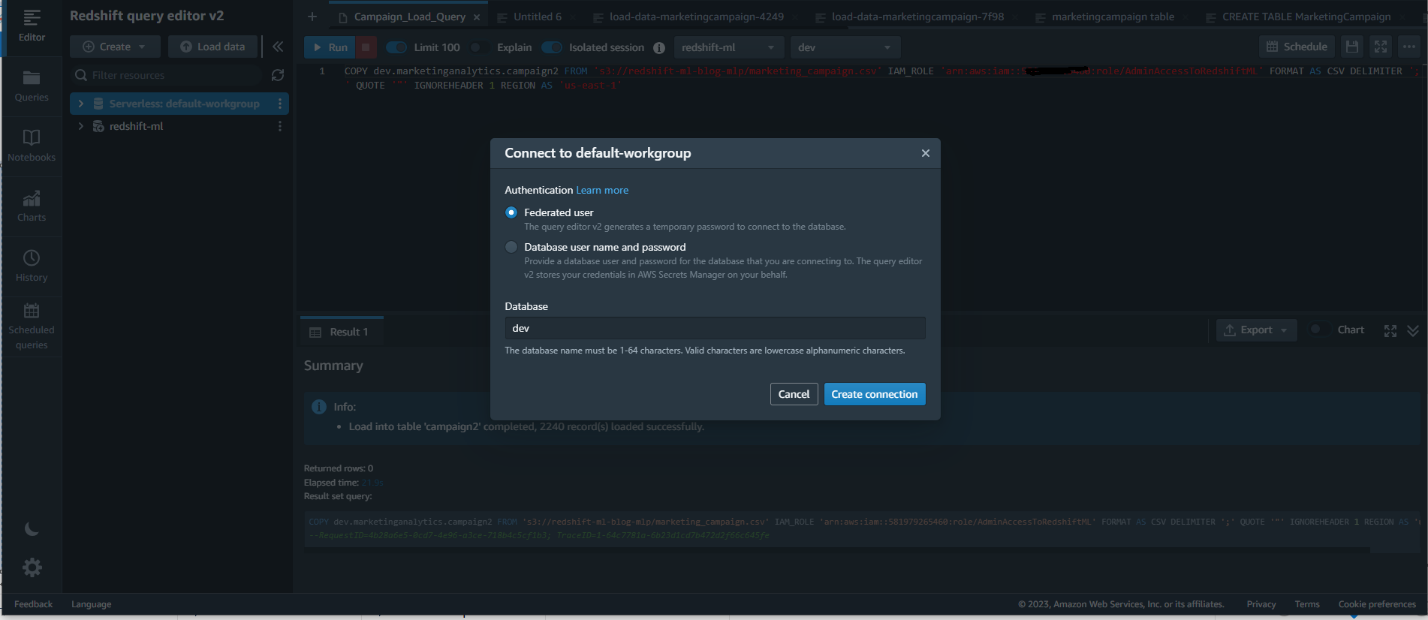Open Feedback link in footer
The height and width of the screenshot is (620, 1428).
point(33,604)
